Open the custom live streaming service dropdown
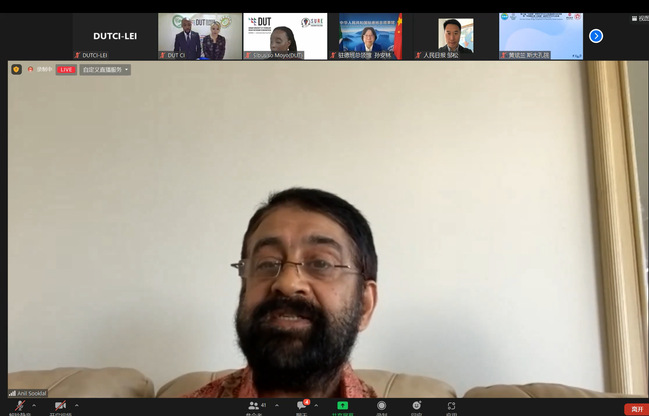This screenshot has width=649, height=416. (x=105, y=69)
